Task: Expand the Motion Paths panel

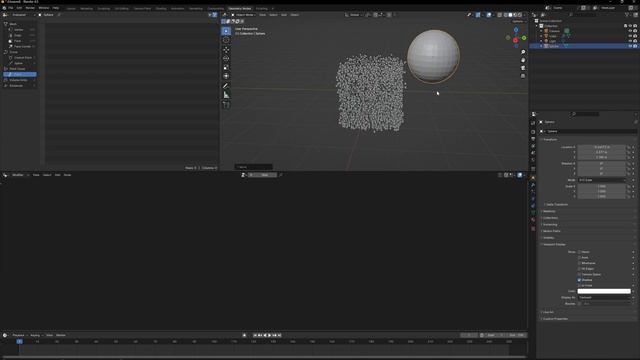Action: (x=551, y=231)
